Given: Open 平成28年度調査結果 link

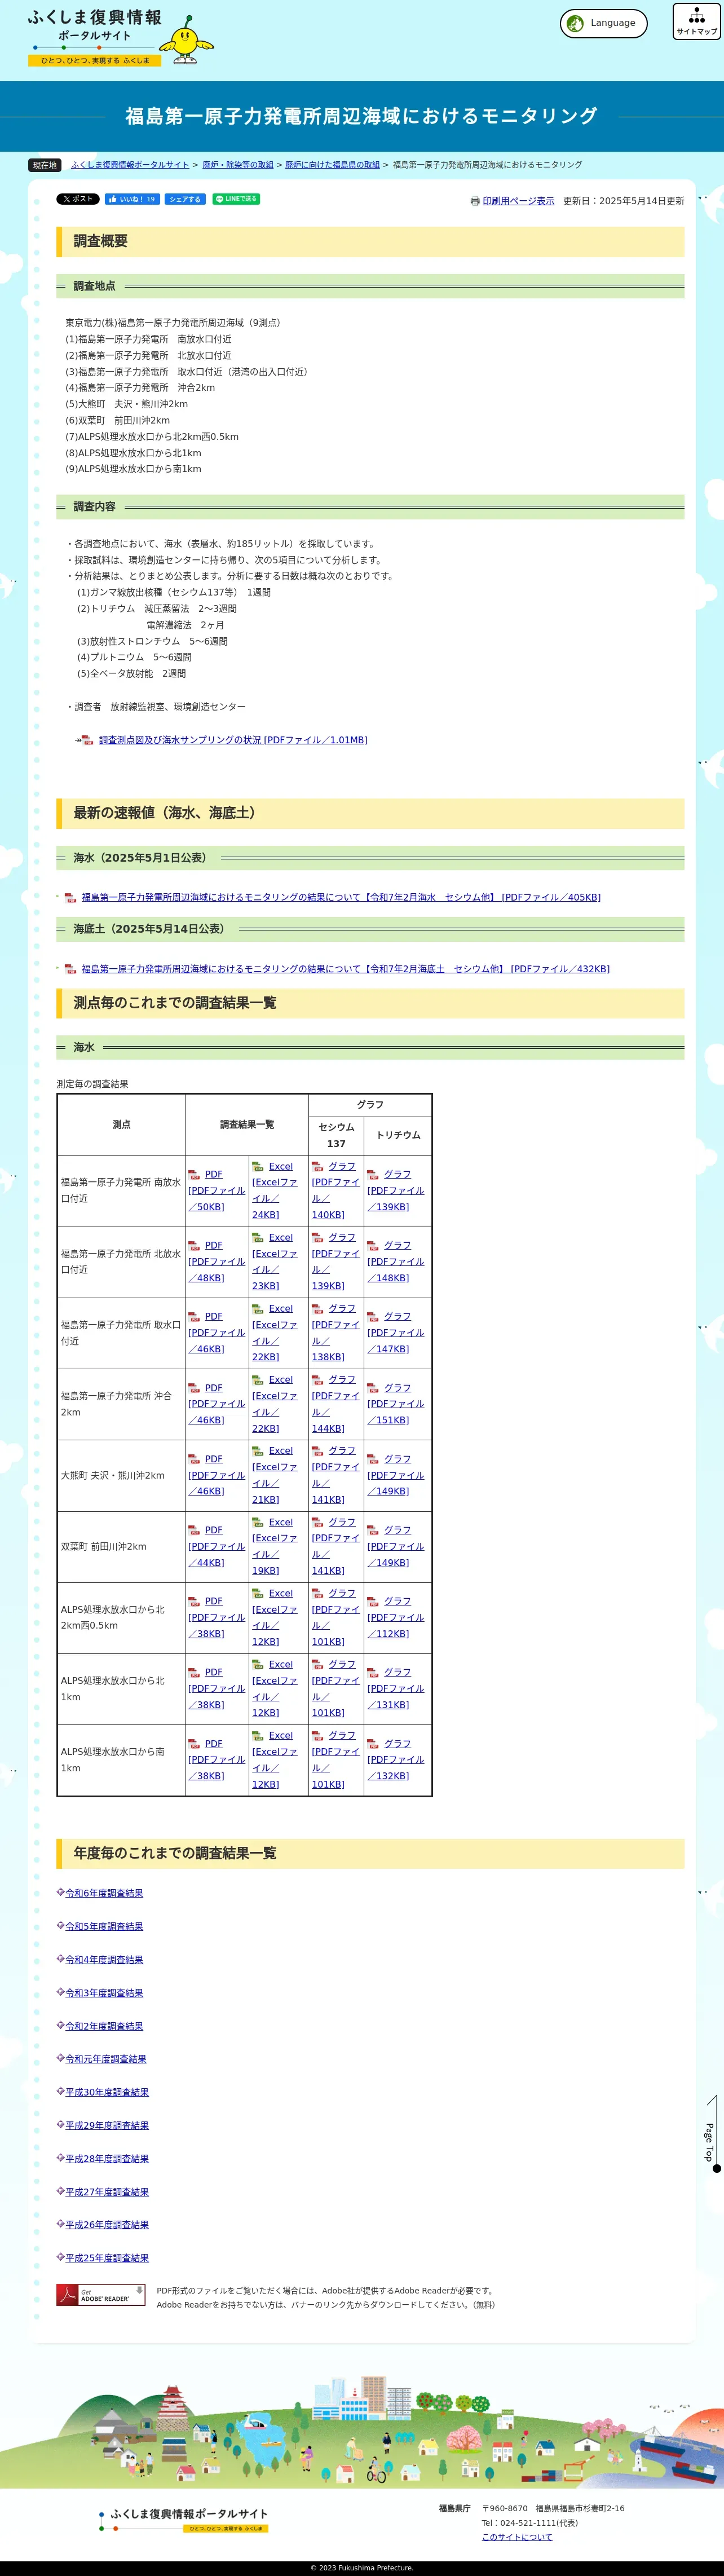Looking at the screenshot, I should pyautogui.click(x=107, y=2158).
